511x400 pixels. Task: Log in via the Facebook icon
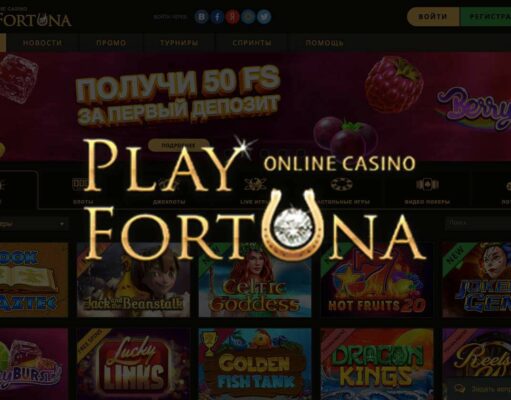217,17
